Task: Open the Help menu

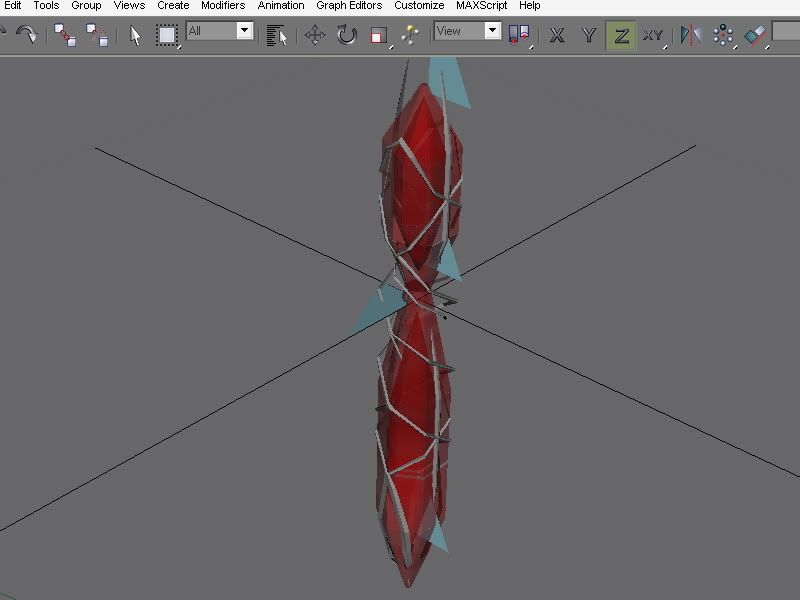Action: 530,6
